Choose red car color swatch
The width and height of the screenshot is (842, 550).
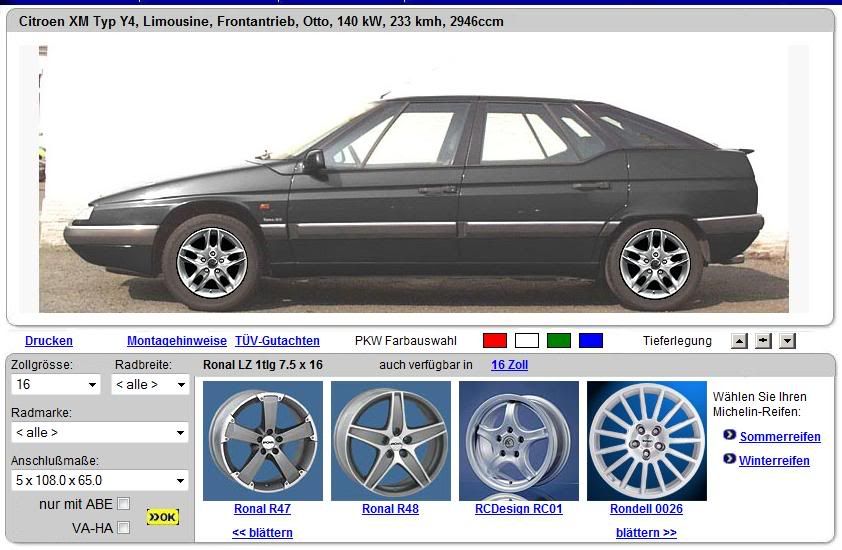point(495,341)
